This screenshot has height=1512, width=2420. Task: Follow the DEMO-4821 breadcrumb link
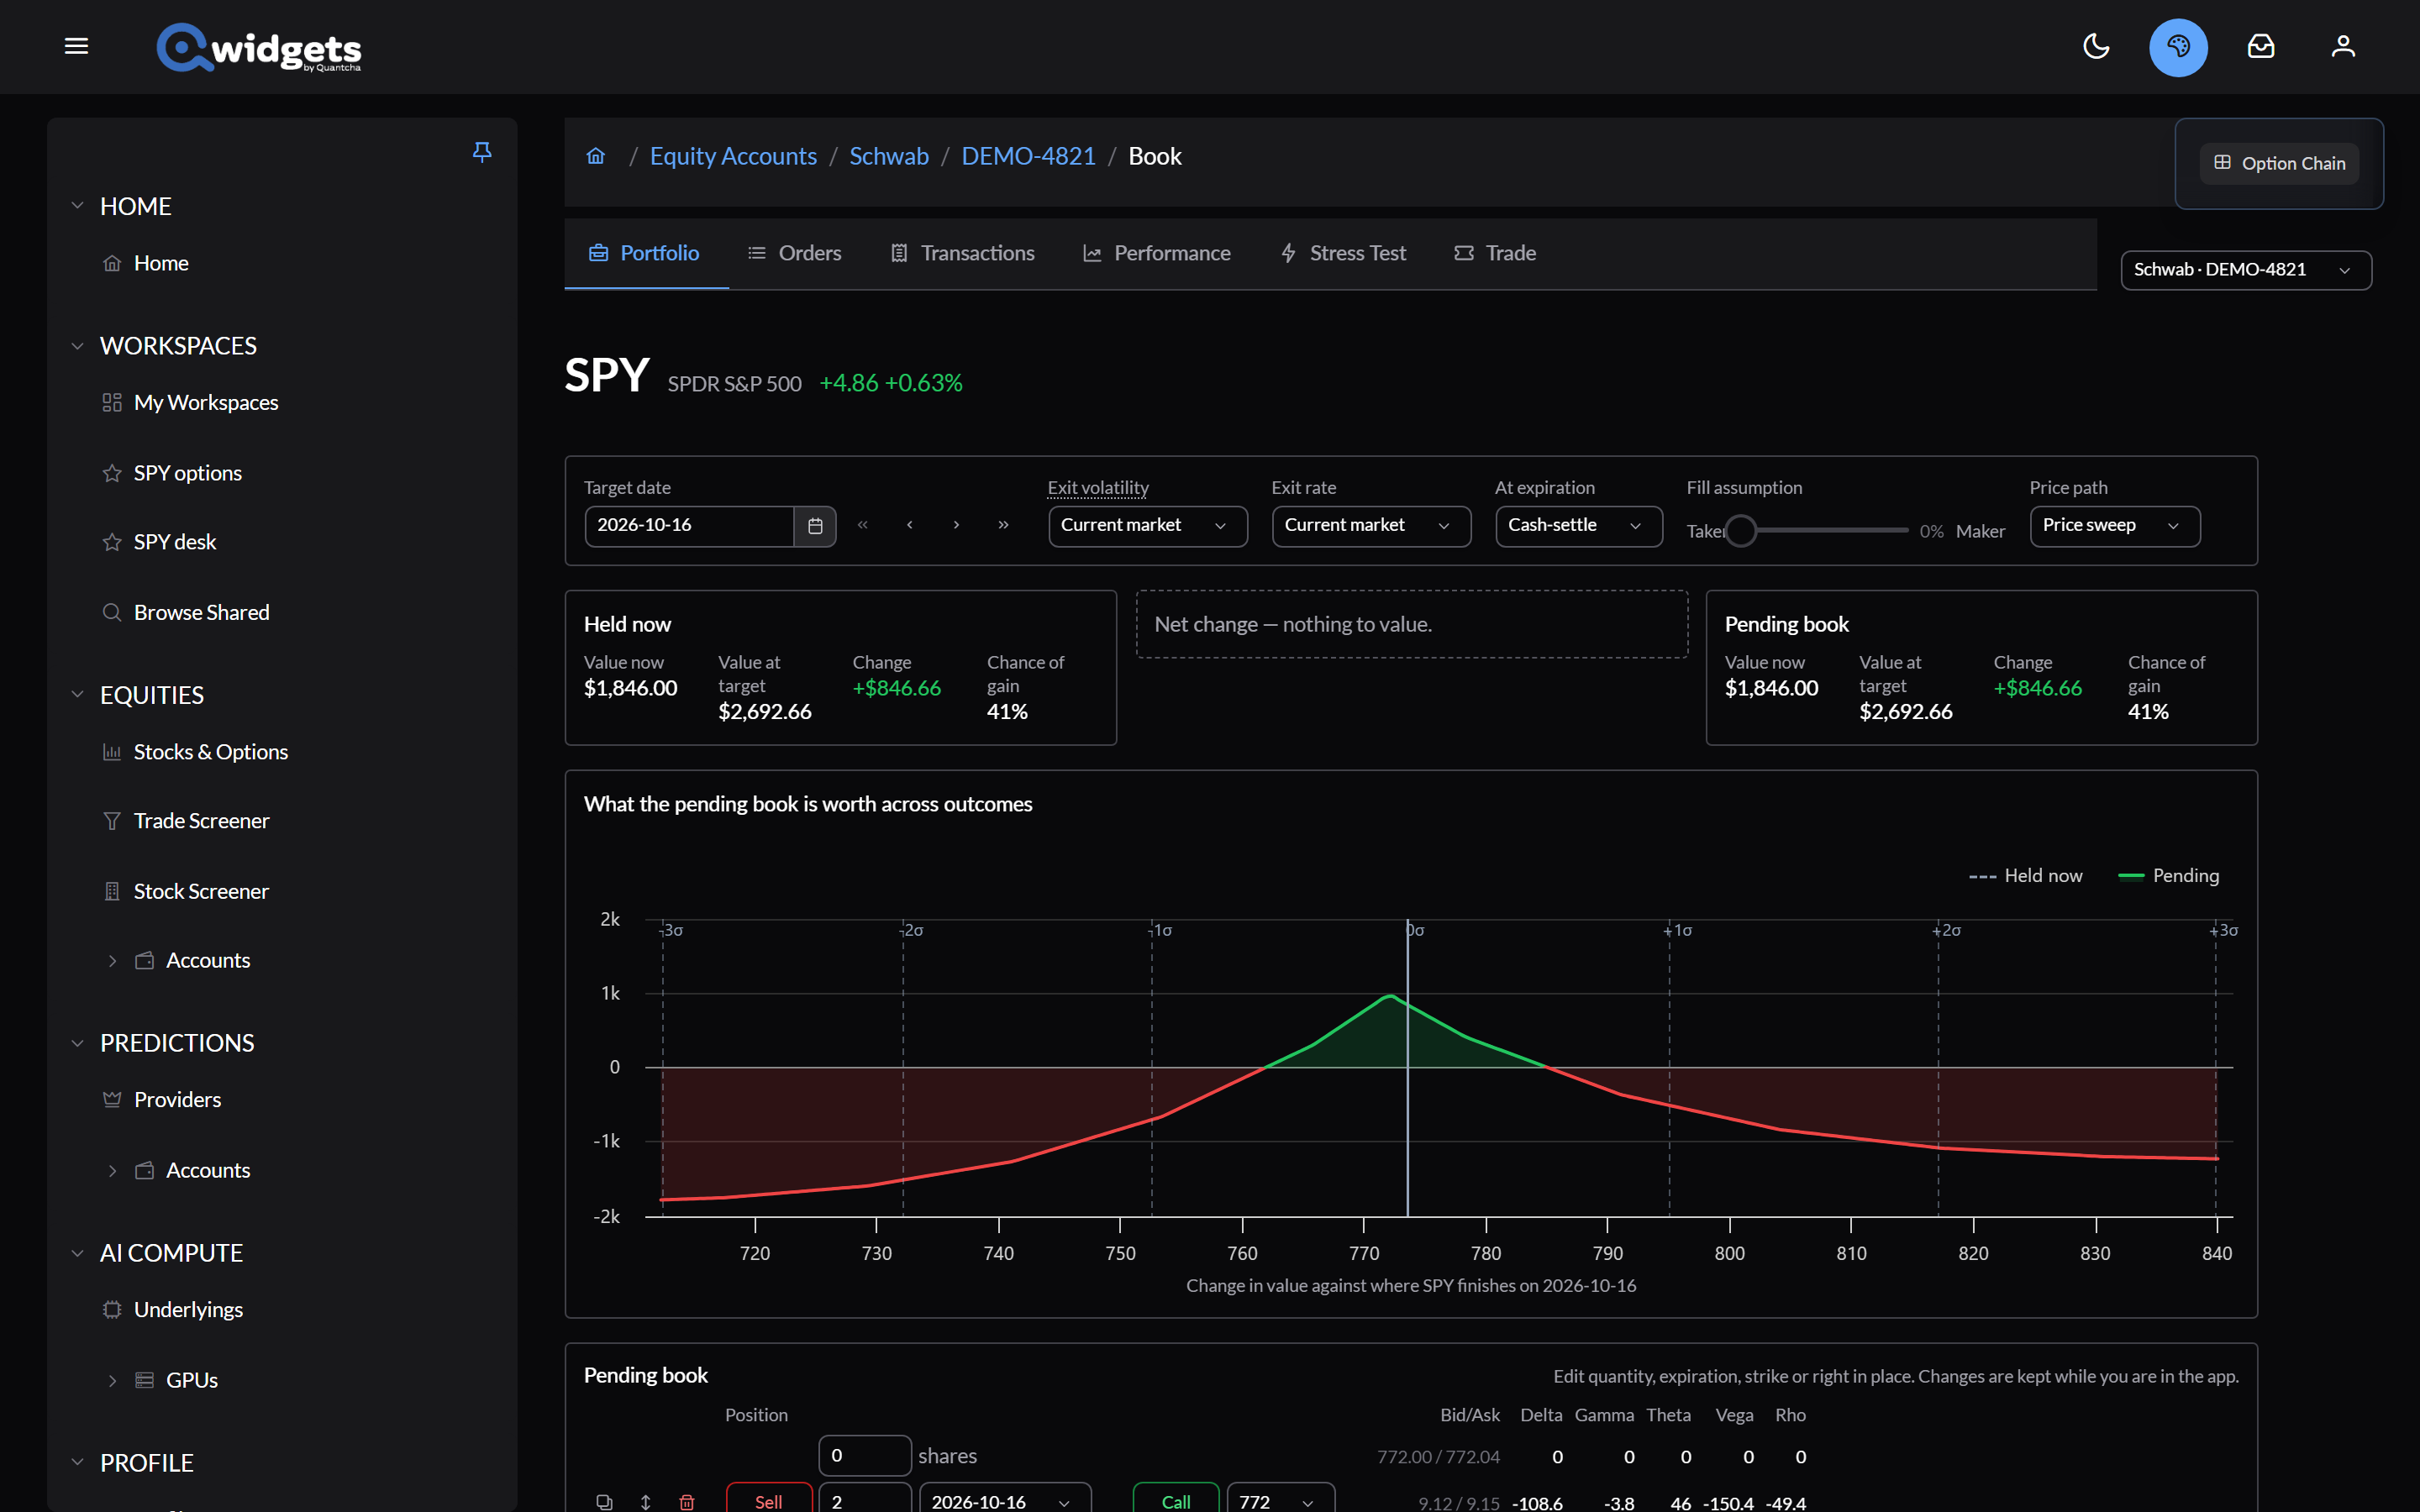(x=1028, y=156)
